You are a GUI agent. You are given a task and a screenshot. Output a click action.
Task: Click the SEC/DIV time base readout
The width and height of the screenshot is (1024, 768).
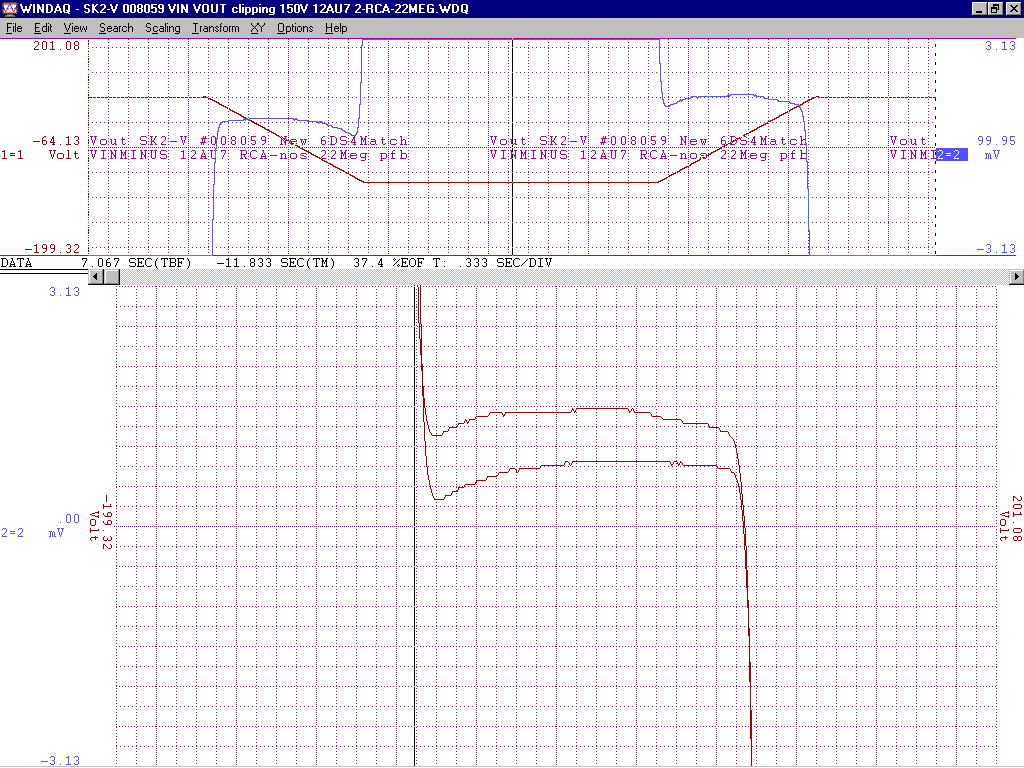[x=488, y=262]
